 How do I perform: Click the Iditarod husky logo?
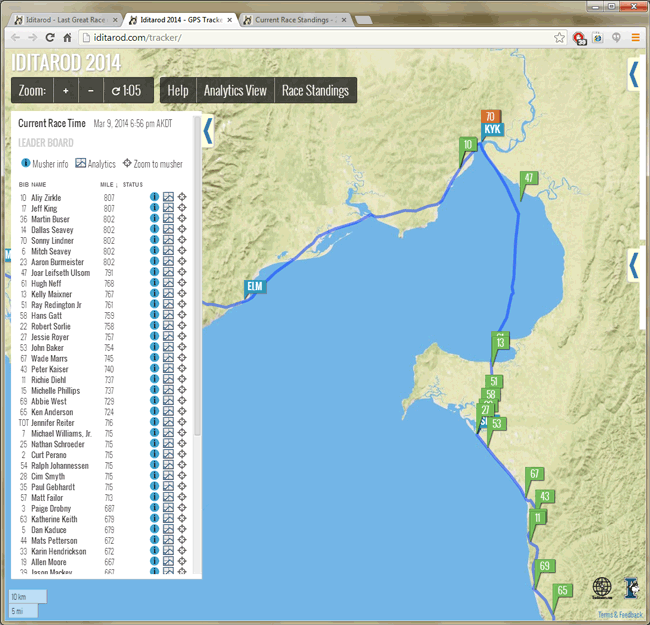click(x=631, y=588)
